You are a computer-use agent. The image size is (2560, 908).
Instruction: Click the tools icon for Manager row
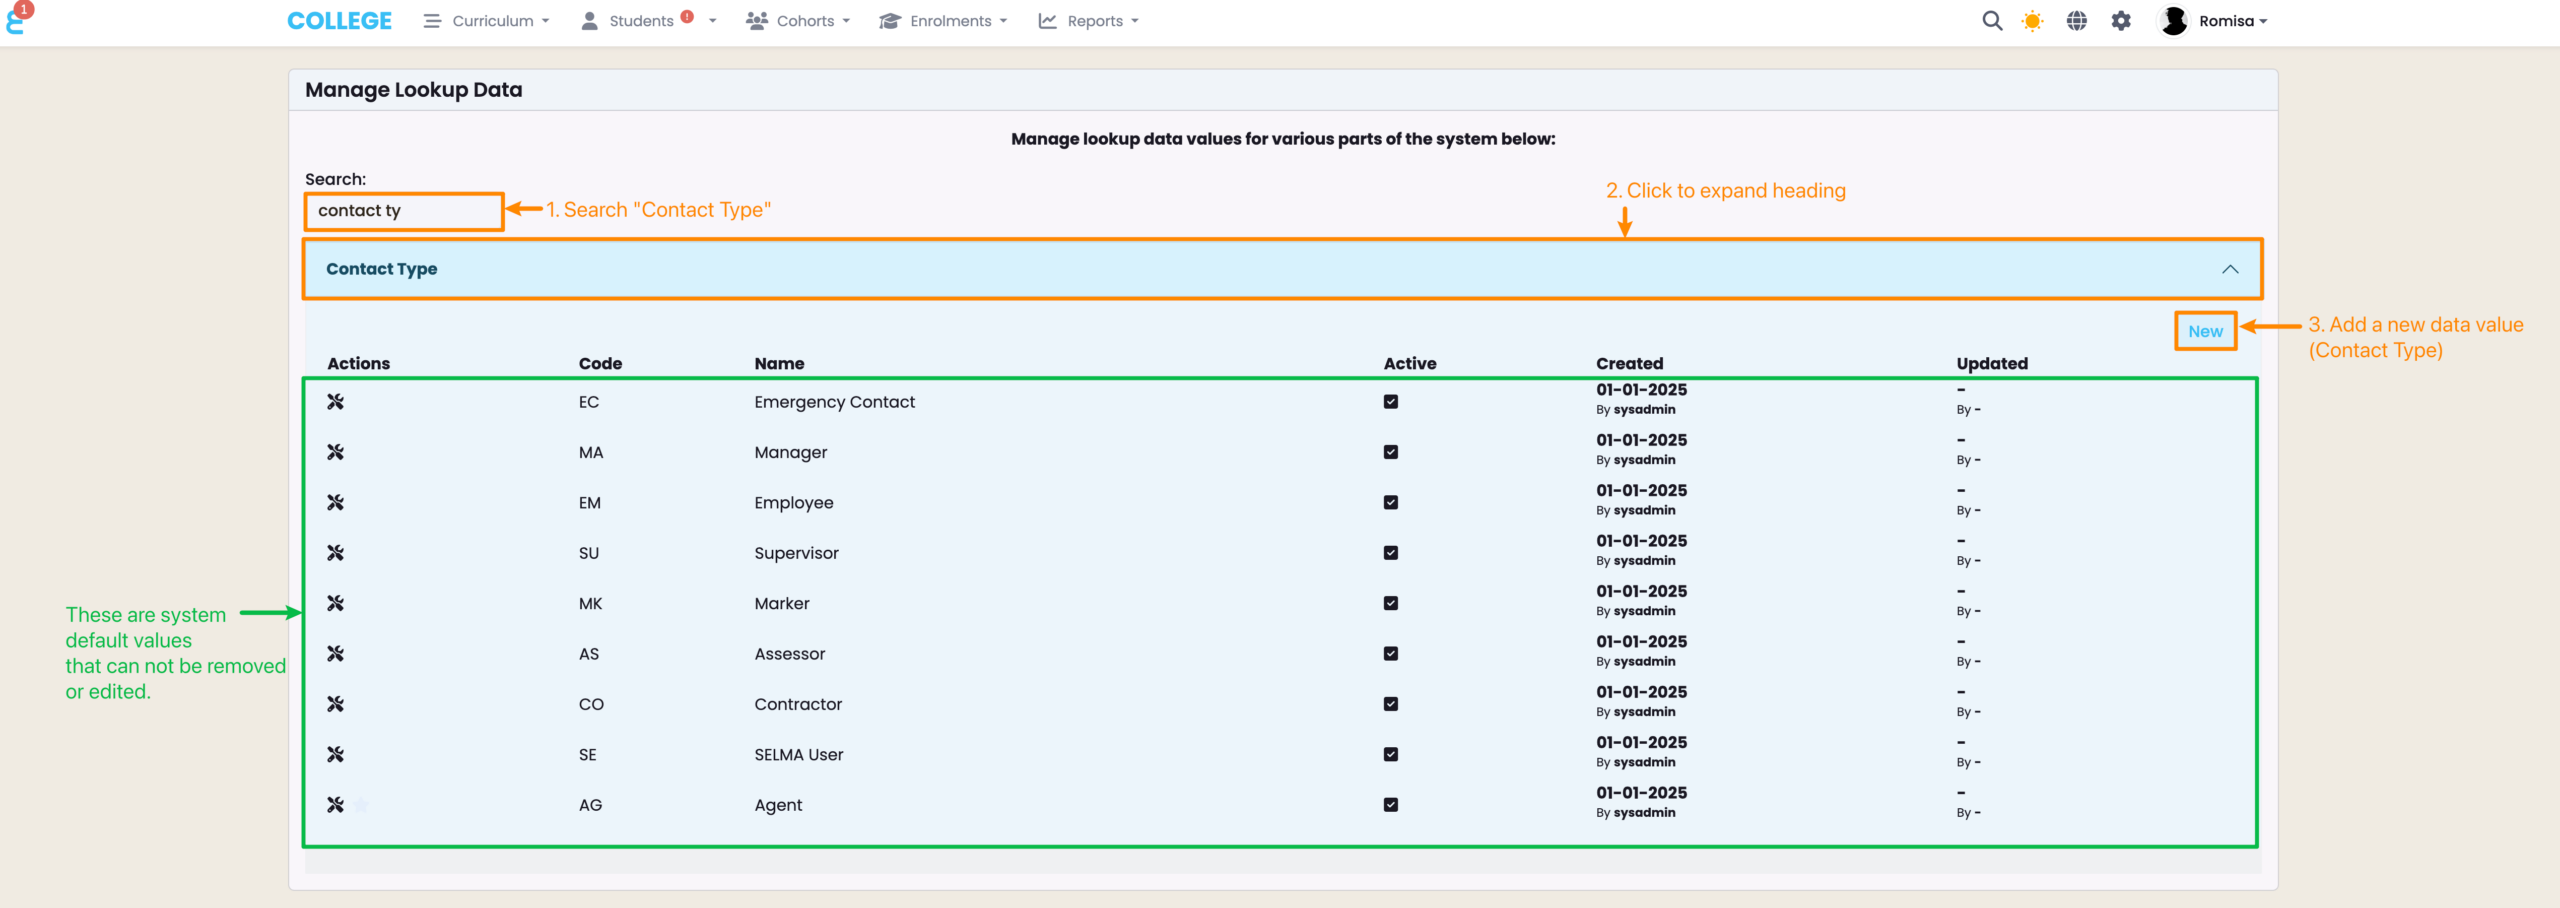tap(335, 452)
